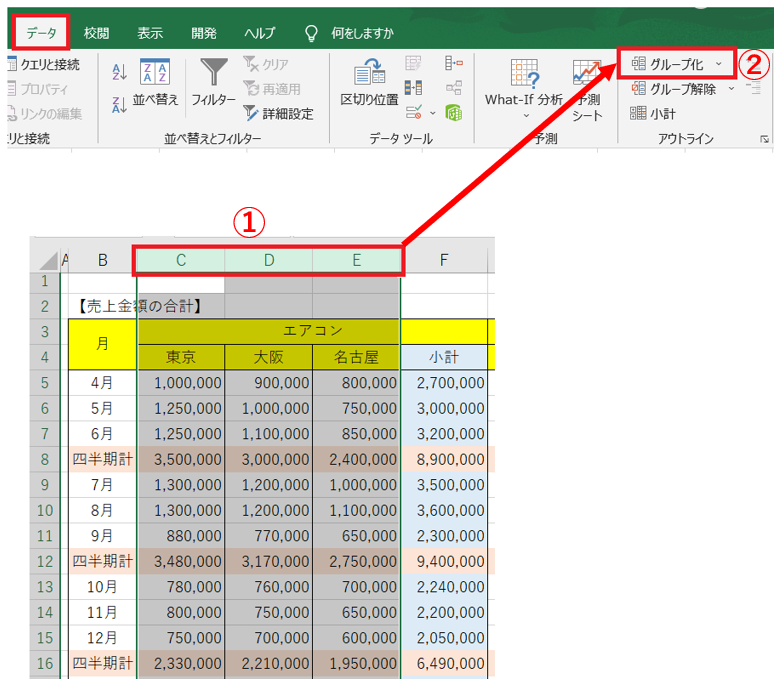Select column D header
Image resolution: width=778 pixels, height=683 pixels.
click(x=268, y=260)
